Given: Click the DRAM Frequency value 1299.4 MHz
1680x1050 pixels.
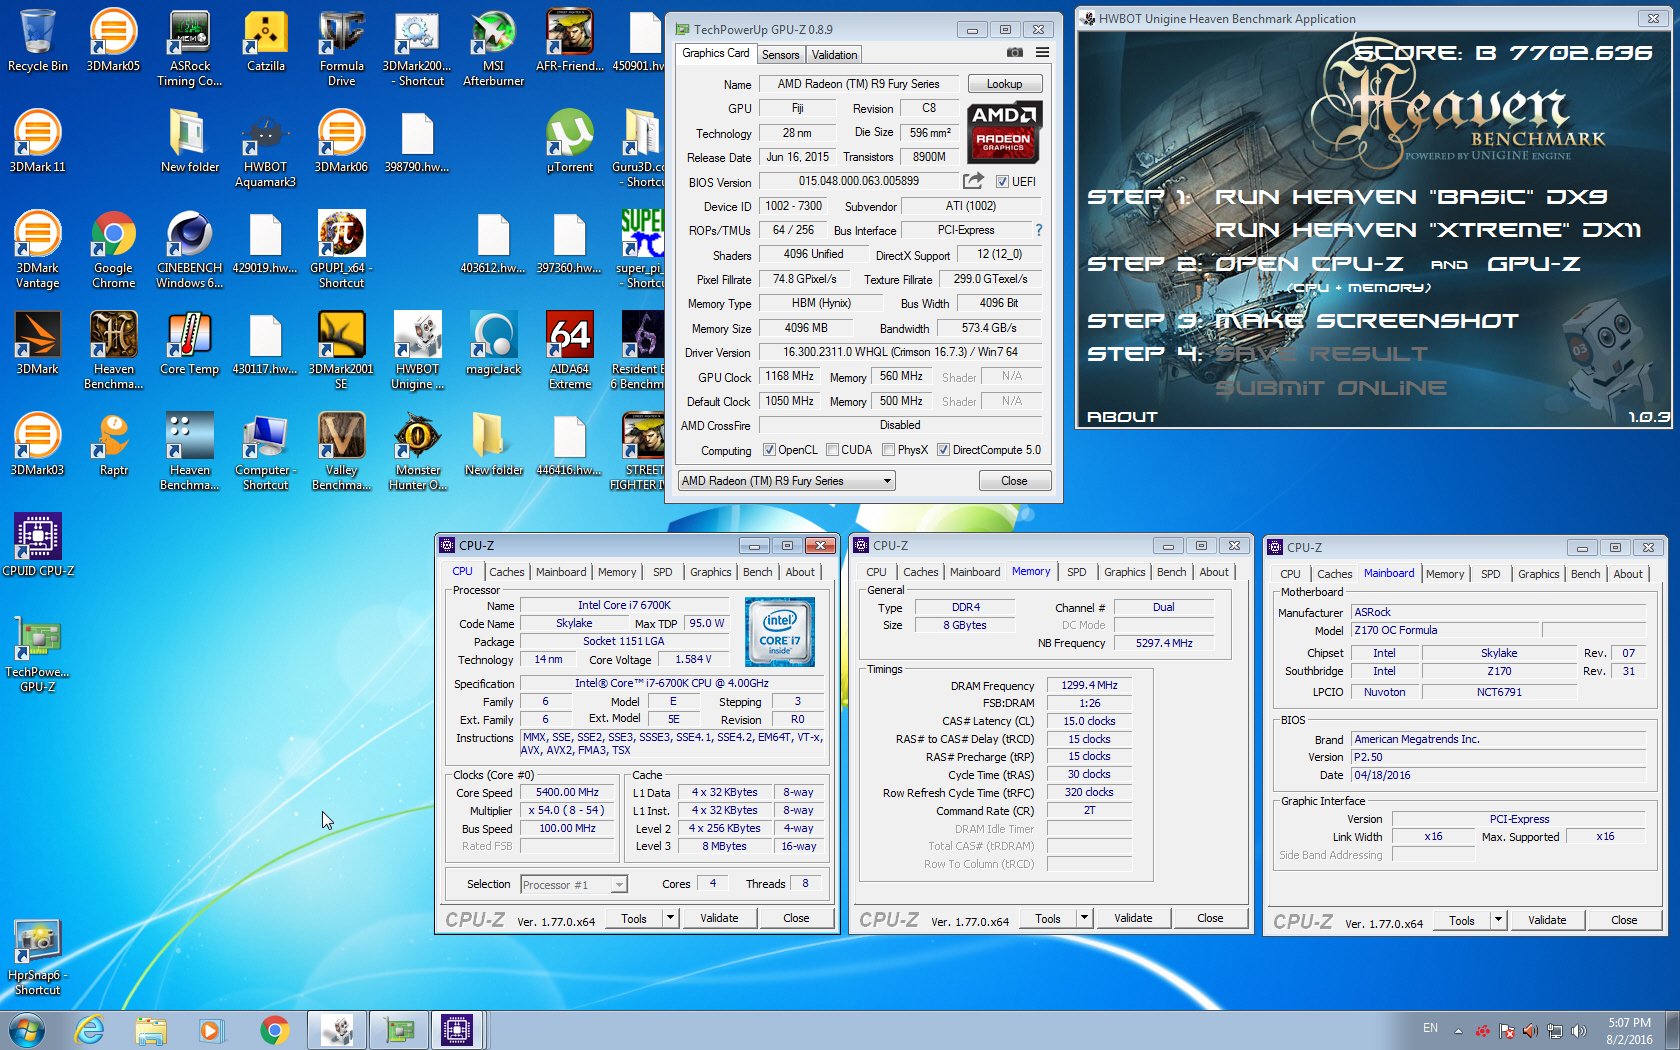Looking at the screenshot, I should click(x=1089, y=685).
